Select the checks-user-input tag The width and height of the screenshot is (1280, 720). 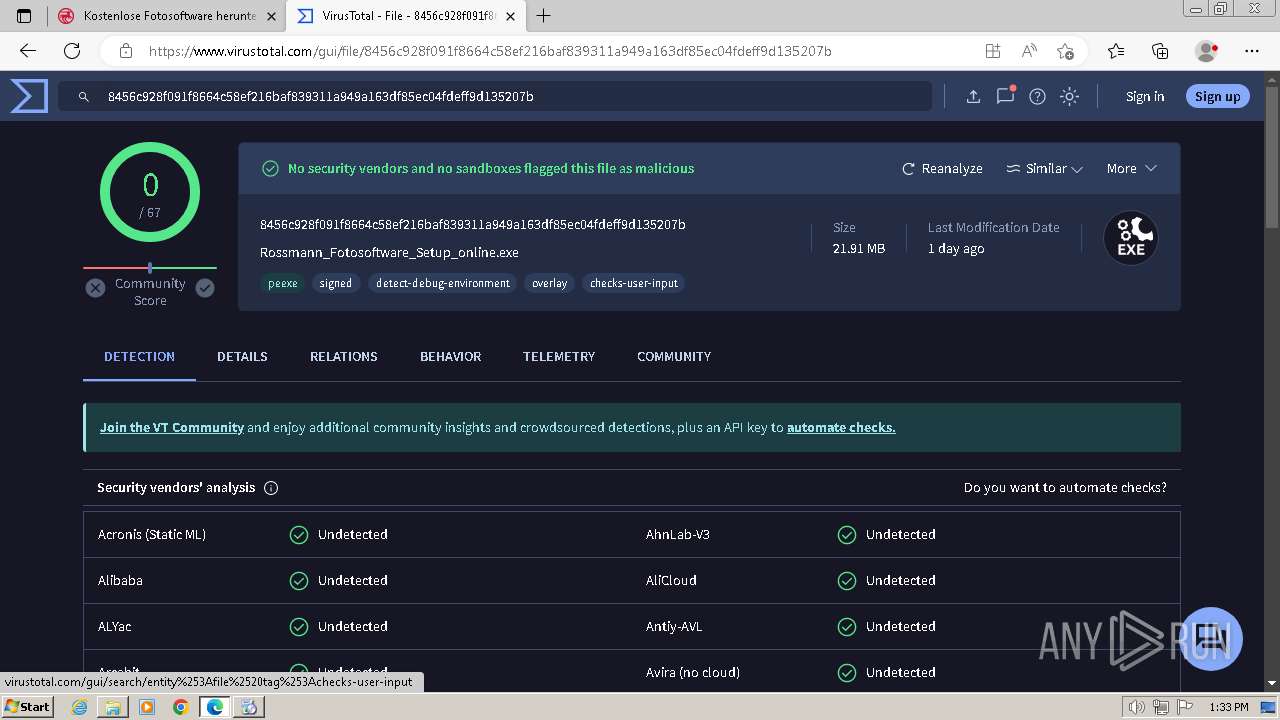click(634, 283)
